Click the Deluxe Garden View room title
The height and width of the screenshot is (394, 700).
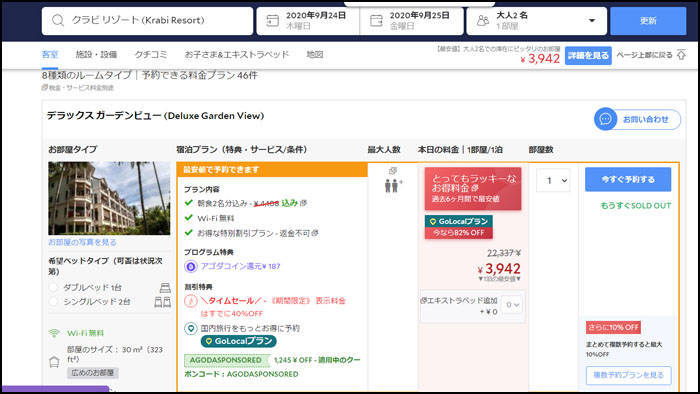(x=155, y=116)
